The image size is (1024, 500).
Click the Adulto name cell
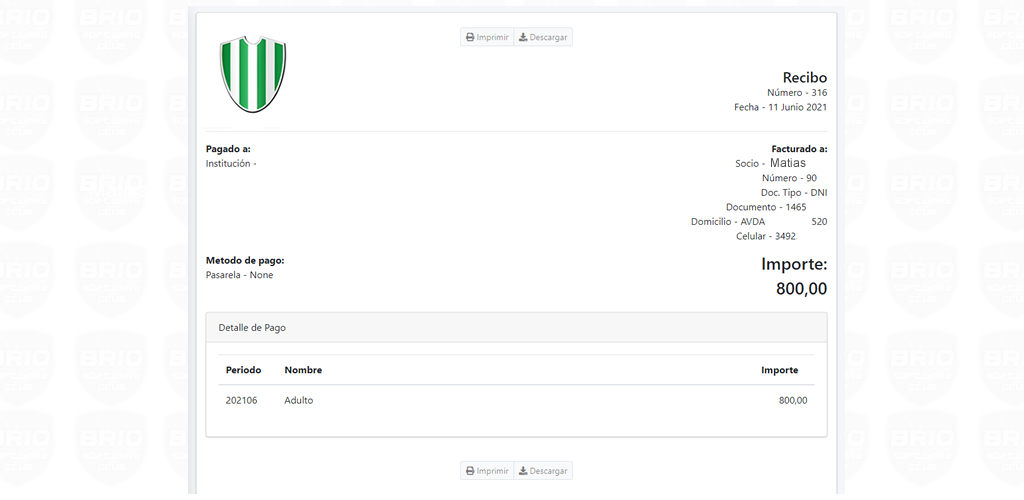[x=298, y=401]
